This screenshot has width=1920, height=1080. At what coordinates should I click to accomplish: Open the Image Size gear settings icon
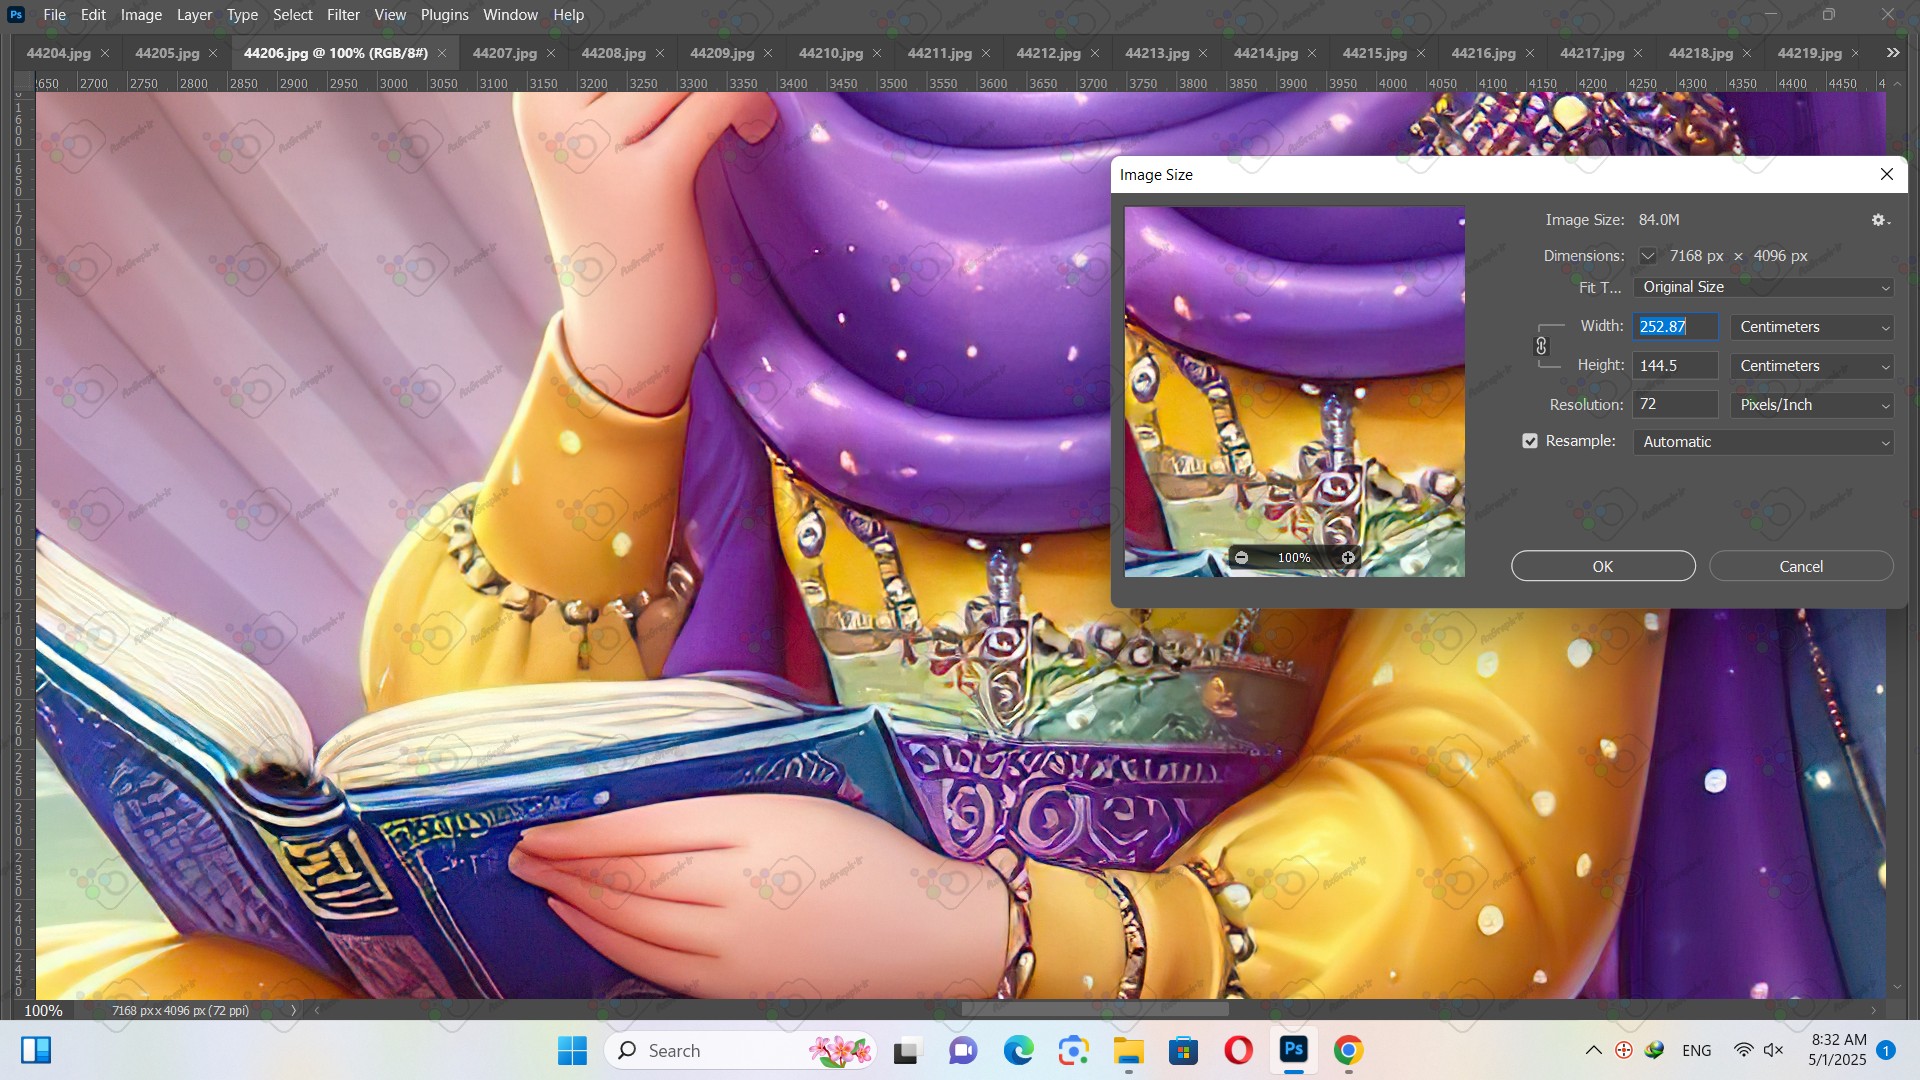point(1880,220)
